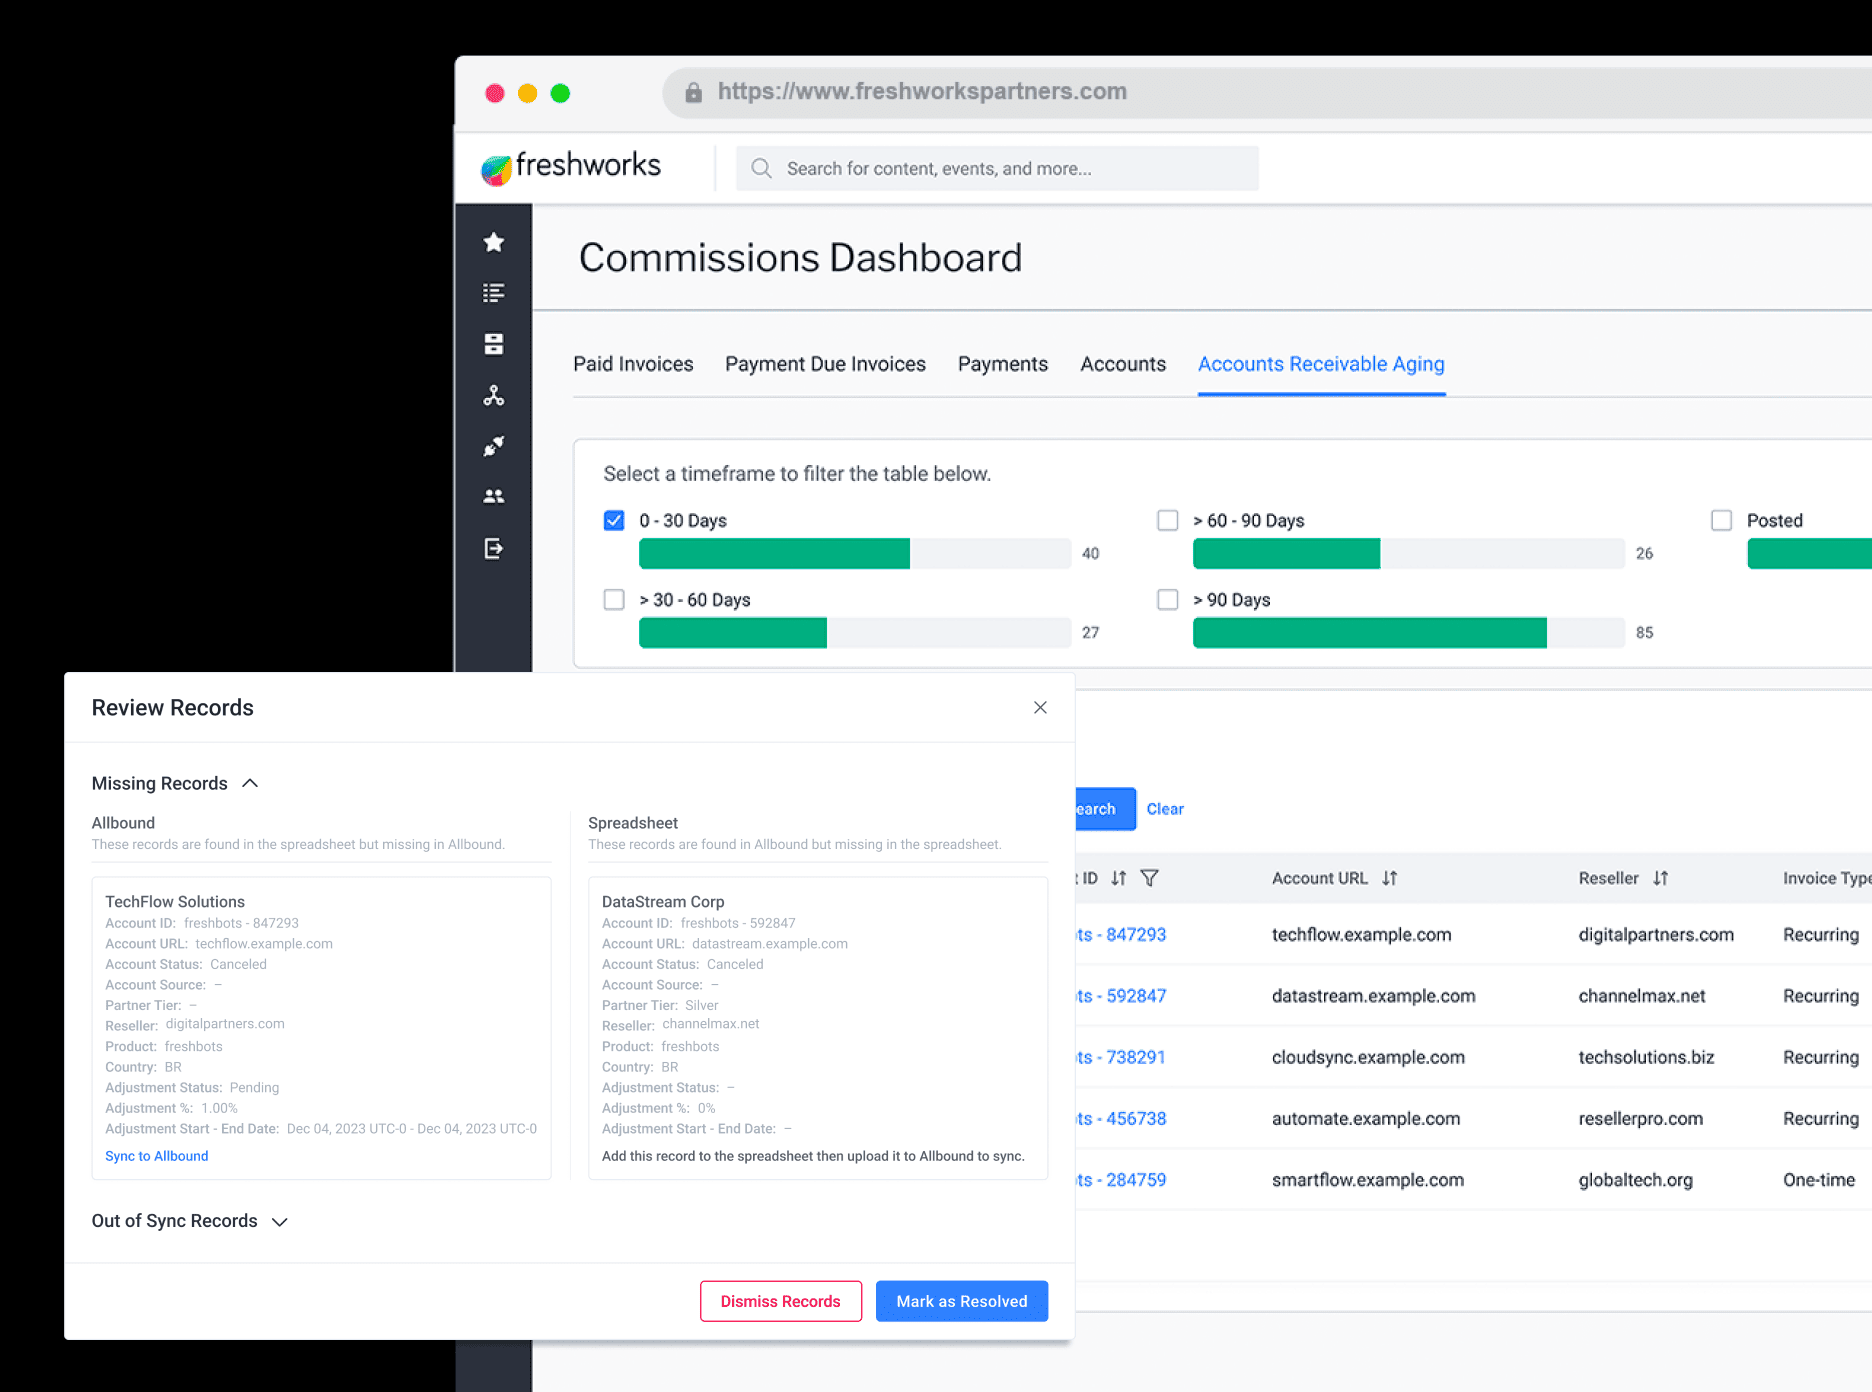Click the Mark as Resolved button
Screen dimensions: 1872x1392
point(962,1301)
